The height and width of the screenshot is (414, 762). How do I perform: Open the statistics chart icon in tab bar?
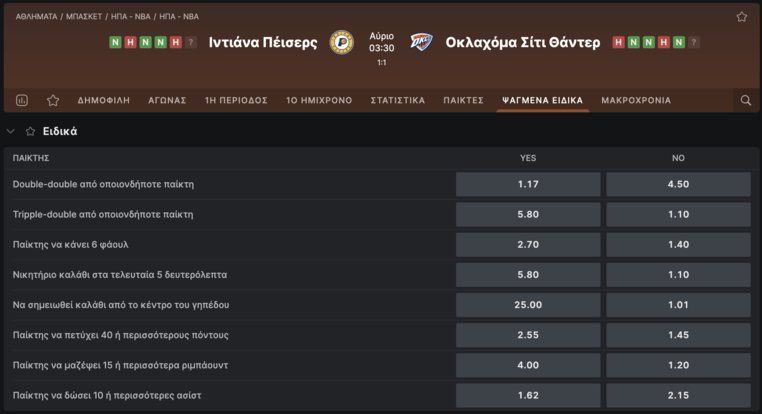click(x=22, y=100)
